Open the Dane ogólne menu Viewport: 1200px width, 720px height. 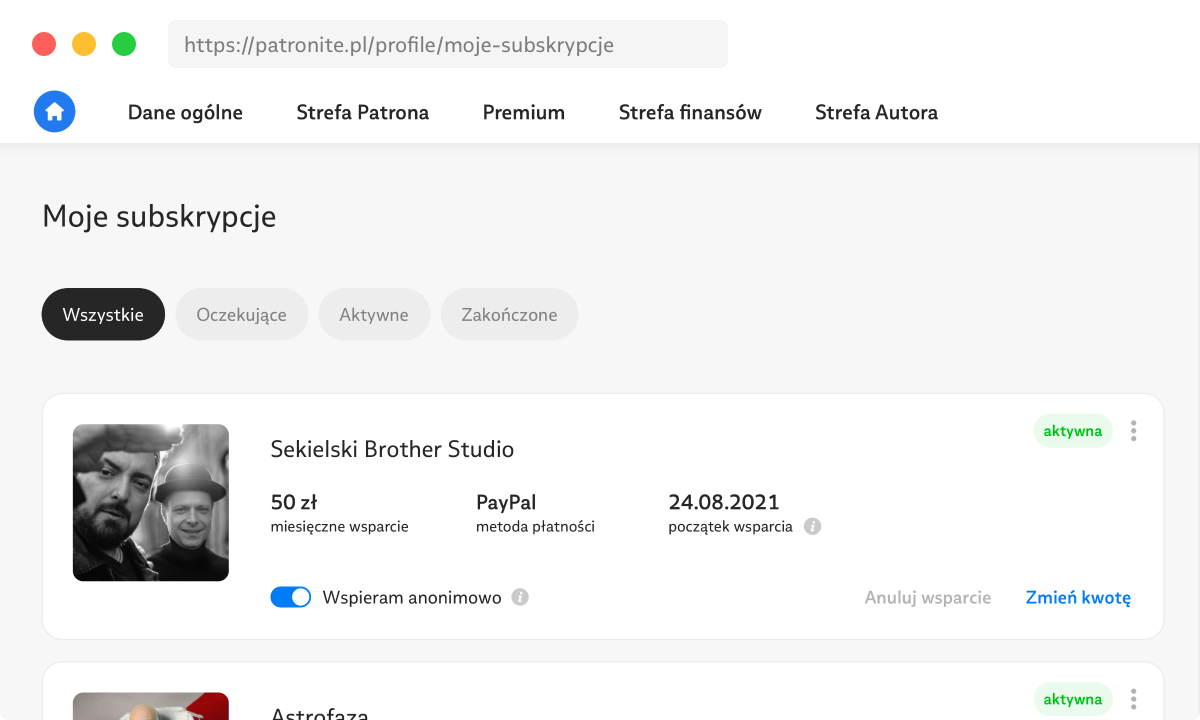pos(185,113)
